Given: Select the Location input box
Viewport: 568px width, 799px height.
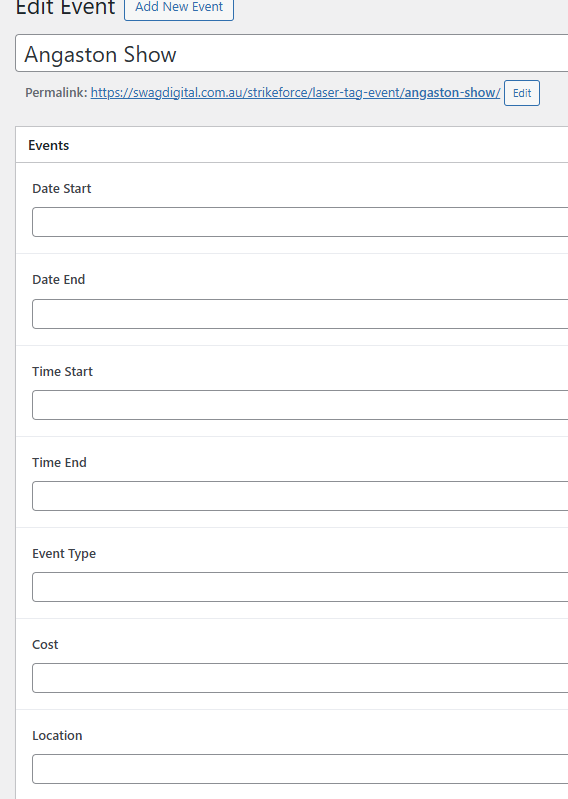Looking at the screenshot, I should tap(300, 769).
